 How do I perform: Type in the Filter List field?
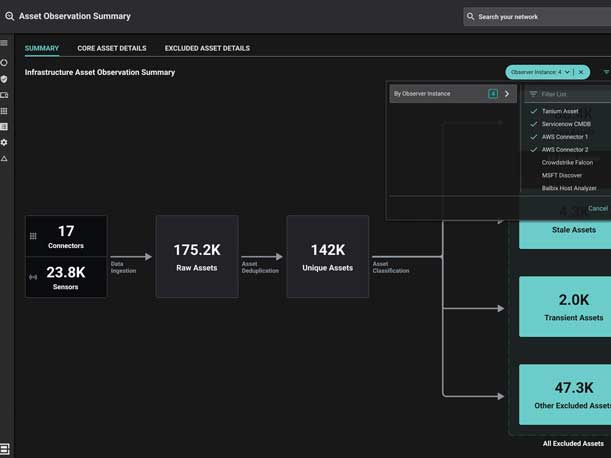tap(570, 94)
